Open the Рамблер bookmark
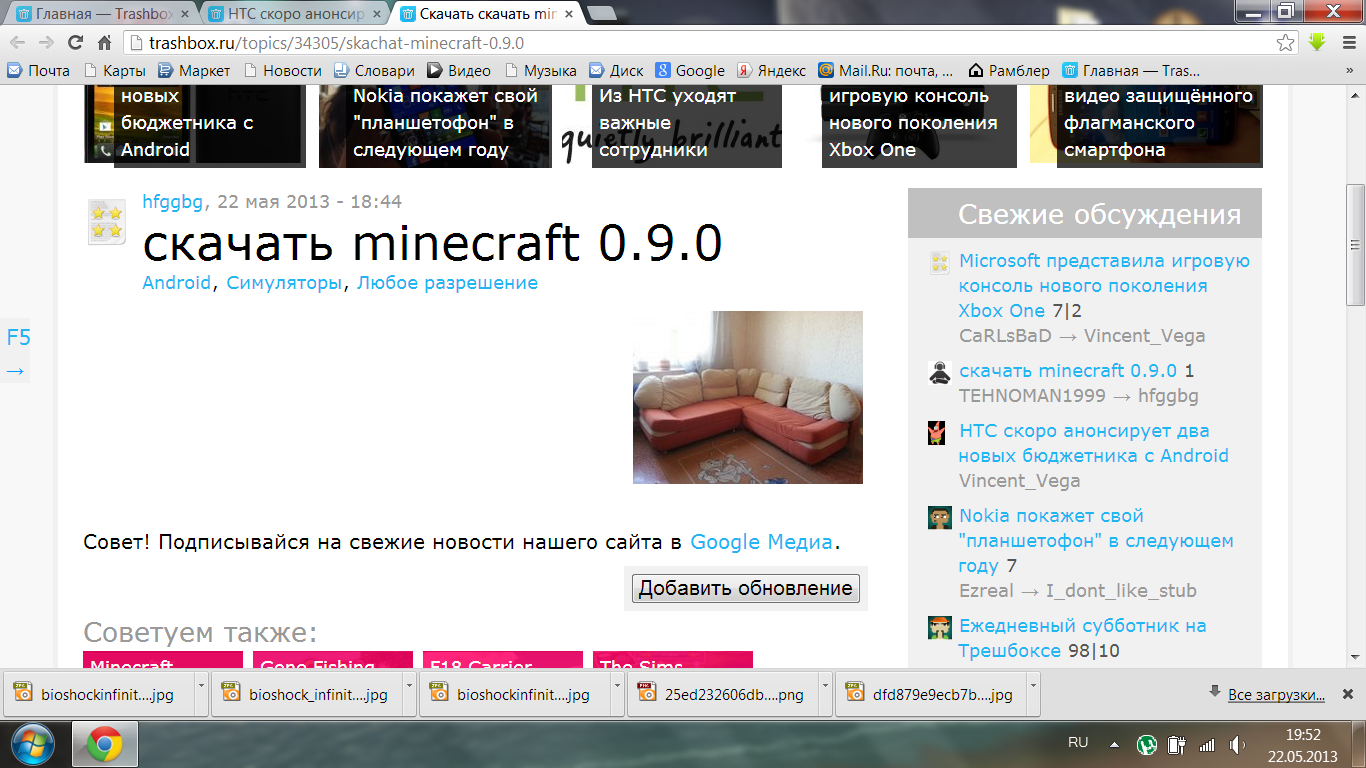The image size is (1366, 768). click(1009, 71)
